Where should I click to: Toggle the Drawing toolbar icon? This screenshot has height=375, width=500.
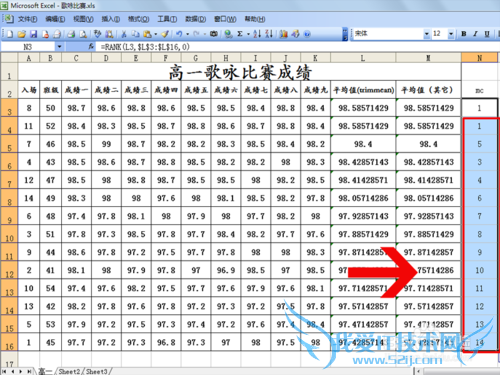(x=295, y=34)
